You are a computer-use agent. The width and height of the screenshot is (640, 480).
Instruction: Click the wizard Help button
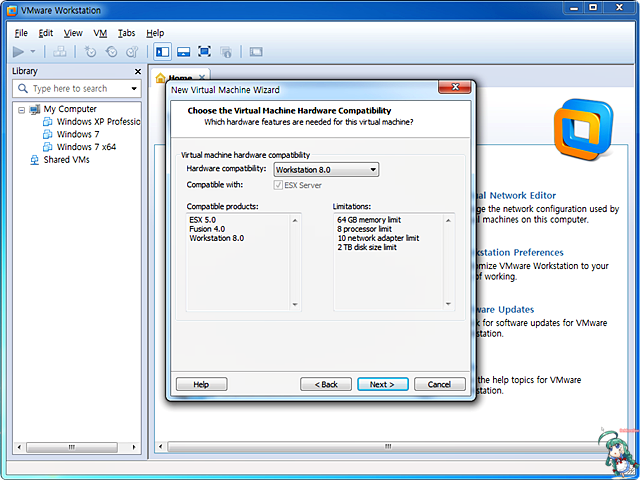(x=201, y=384)
